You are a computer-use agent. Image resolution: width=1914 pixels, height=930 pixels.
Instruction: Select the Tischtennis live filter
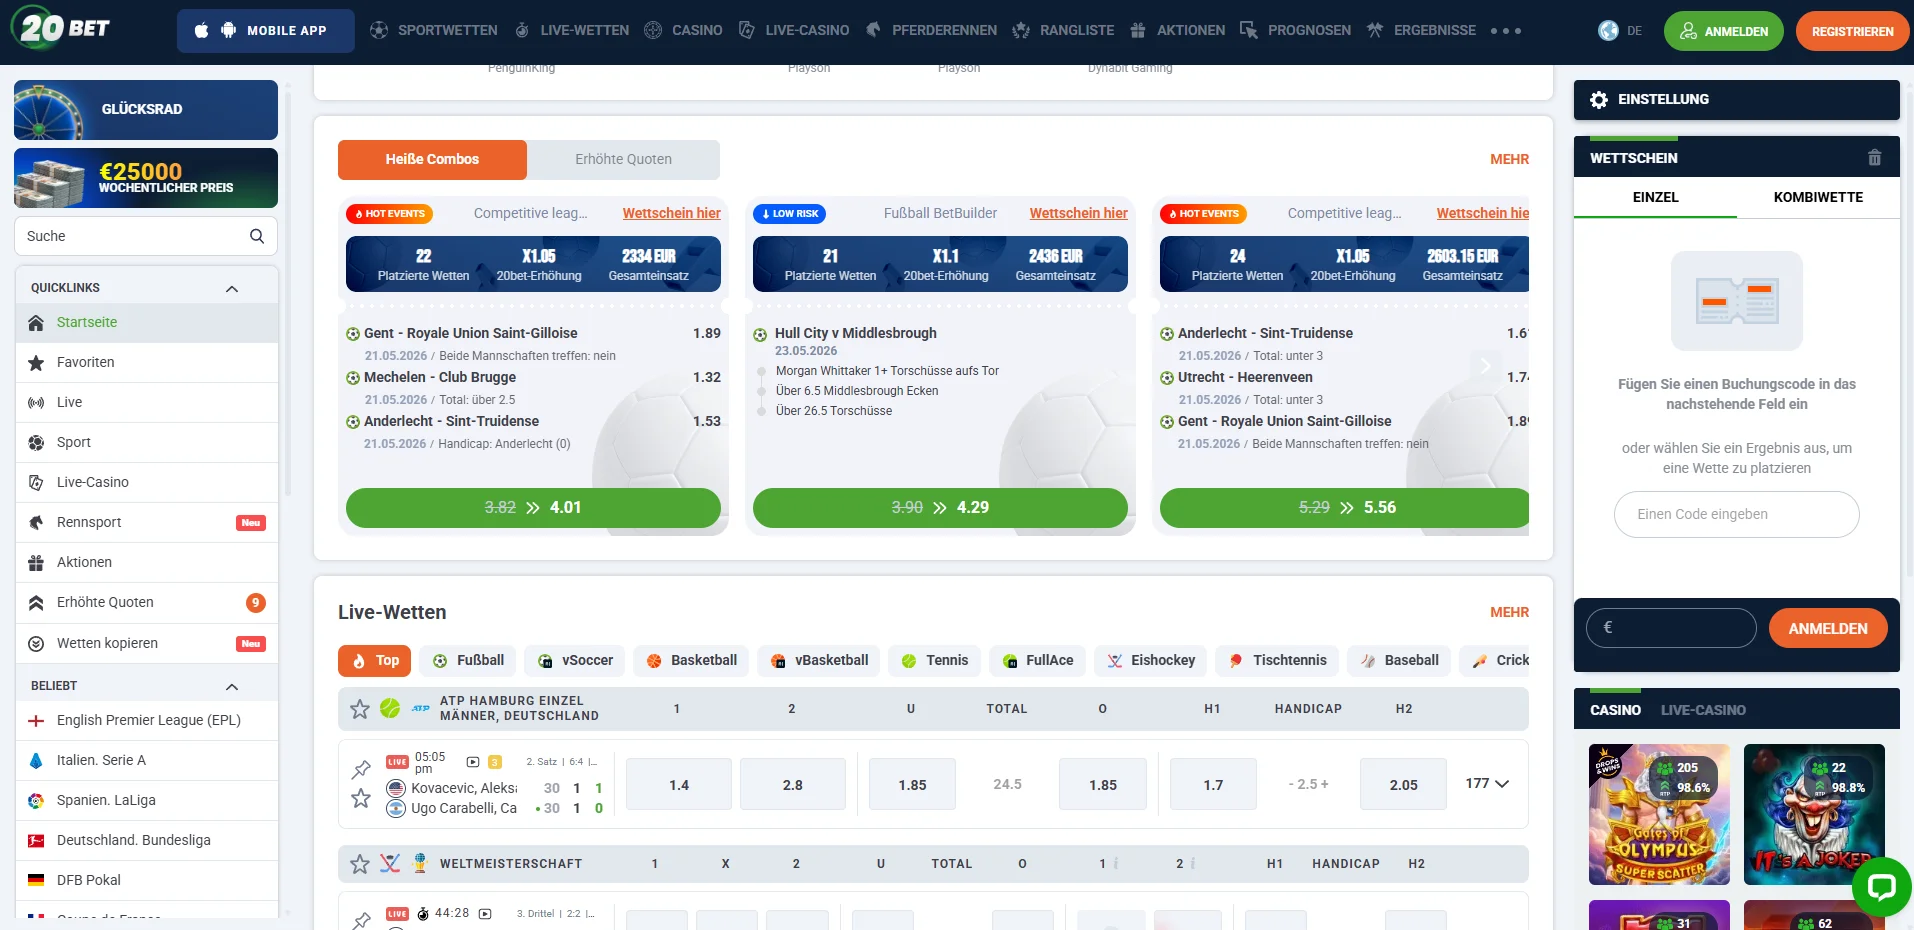click(1277, 660)
